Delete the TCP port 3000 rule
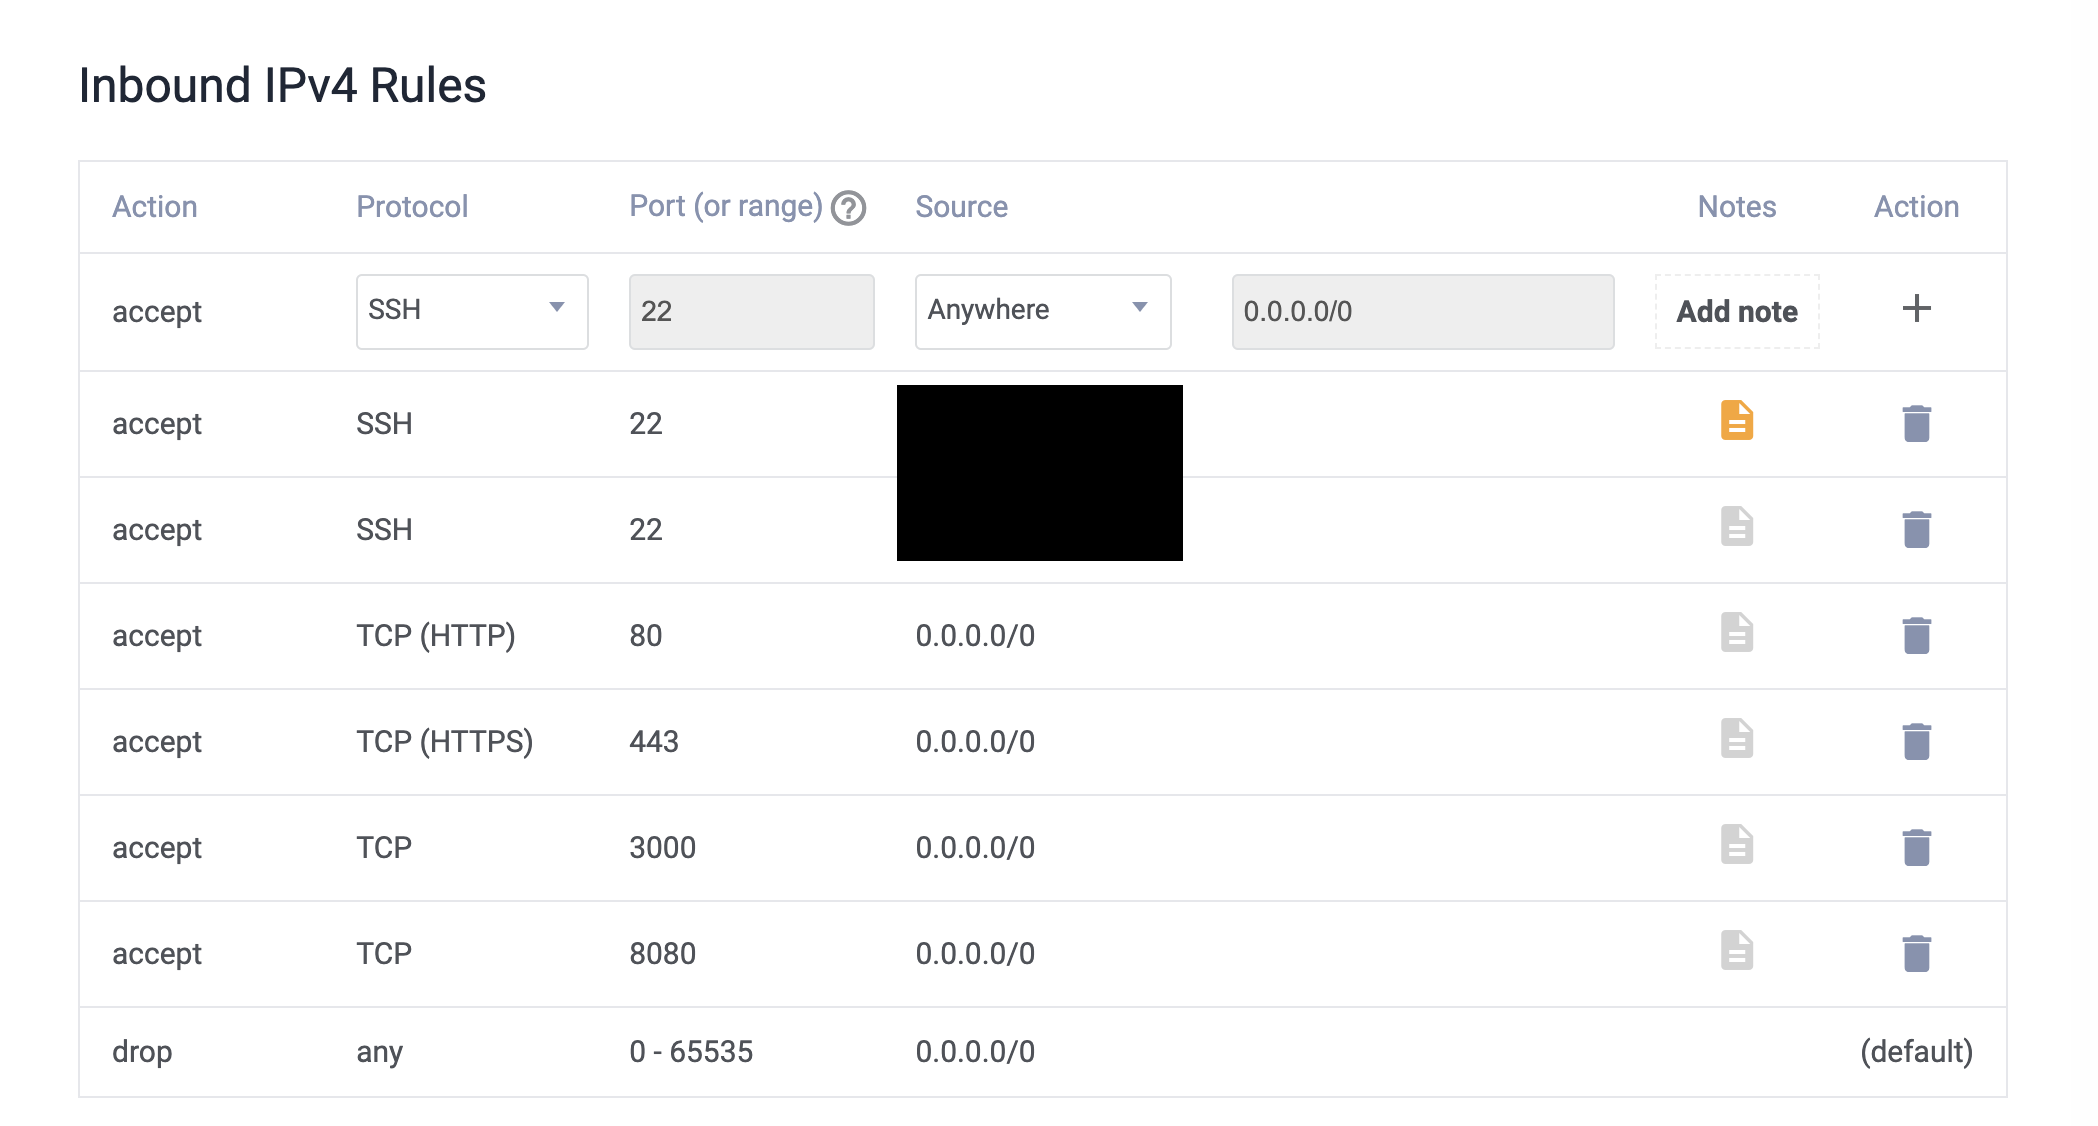This screenshot has height=1126, width=2098. coord(1916,847)
